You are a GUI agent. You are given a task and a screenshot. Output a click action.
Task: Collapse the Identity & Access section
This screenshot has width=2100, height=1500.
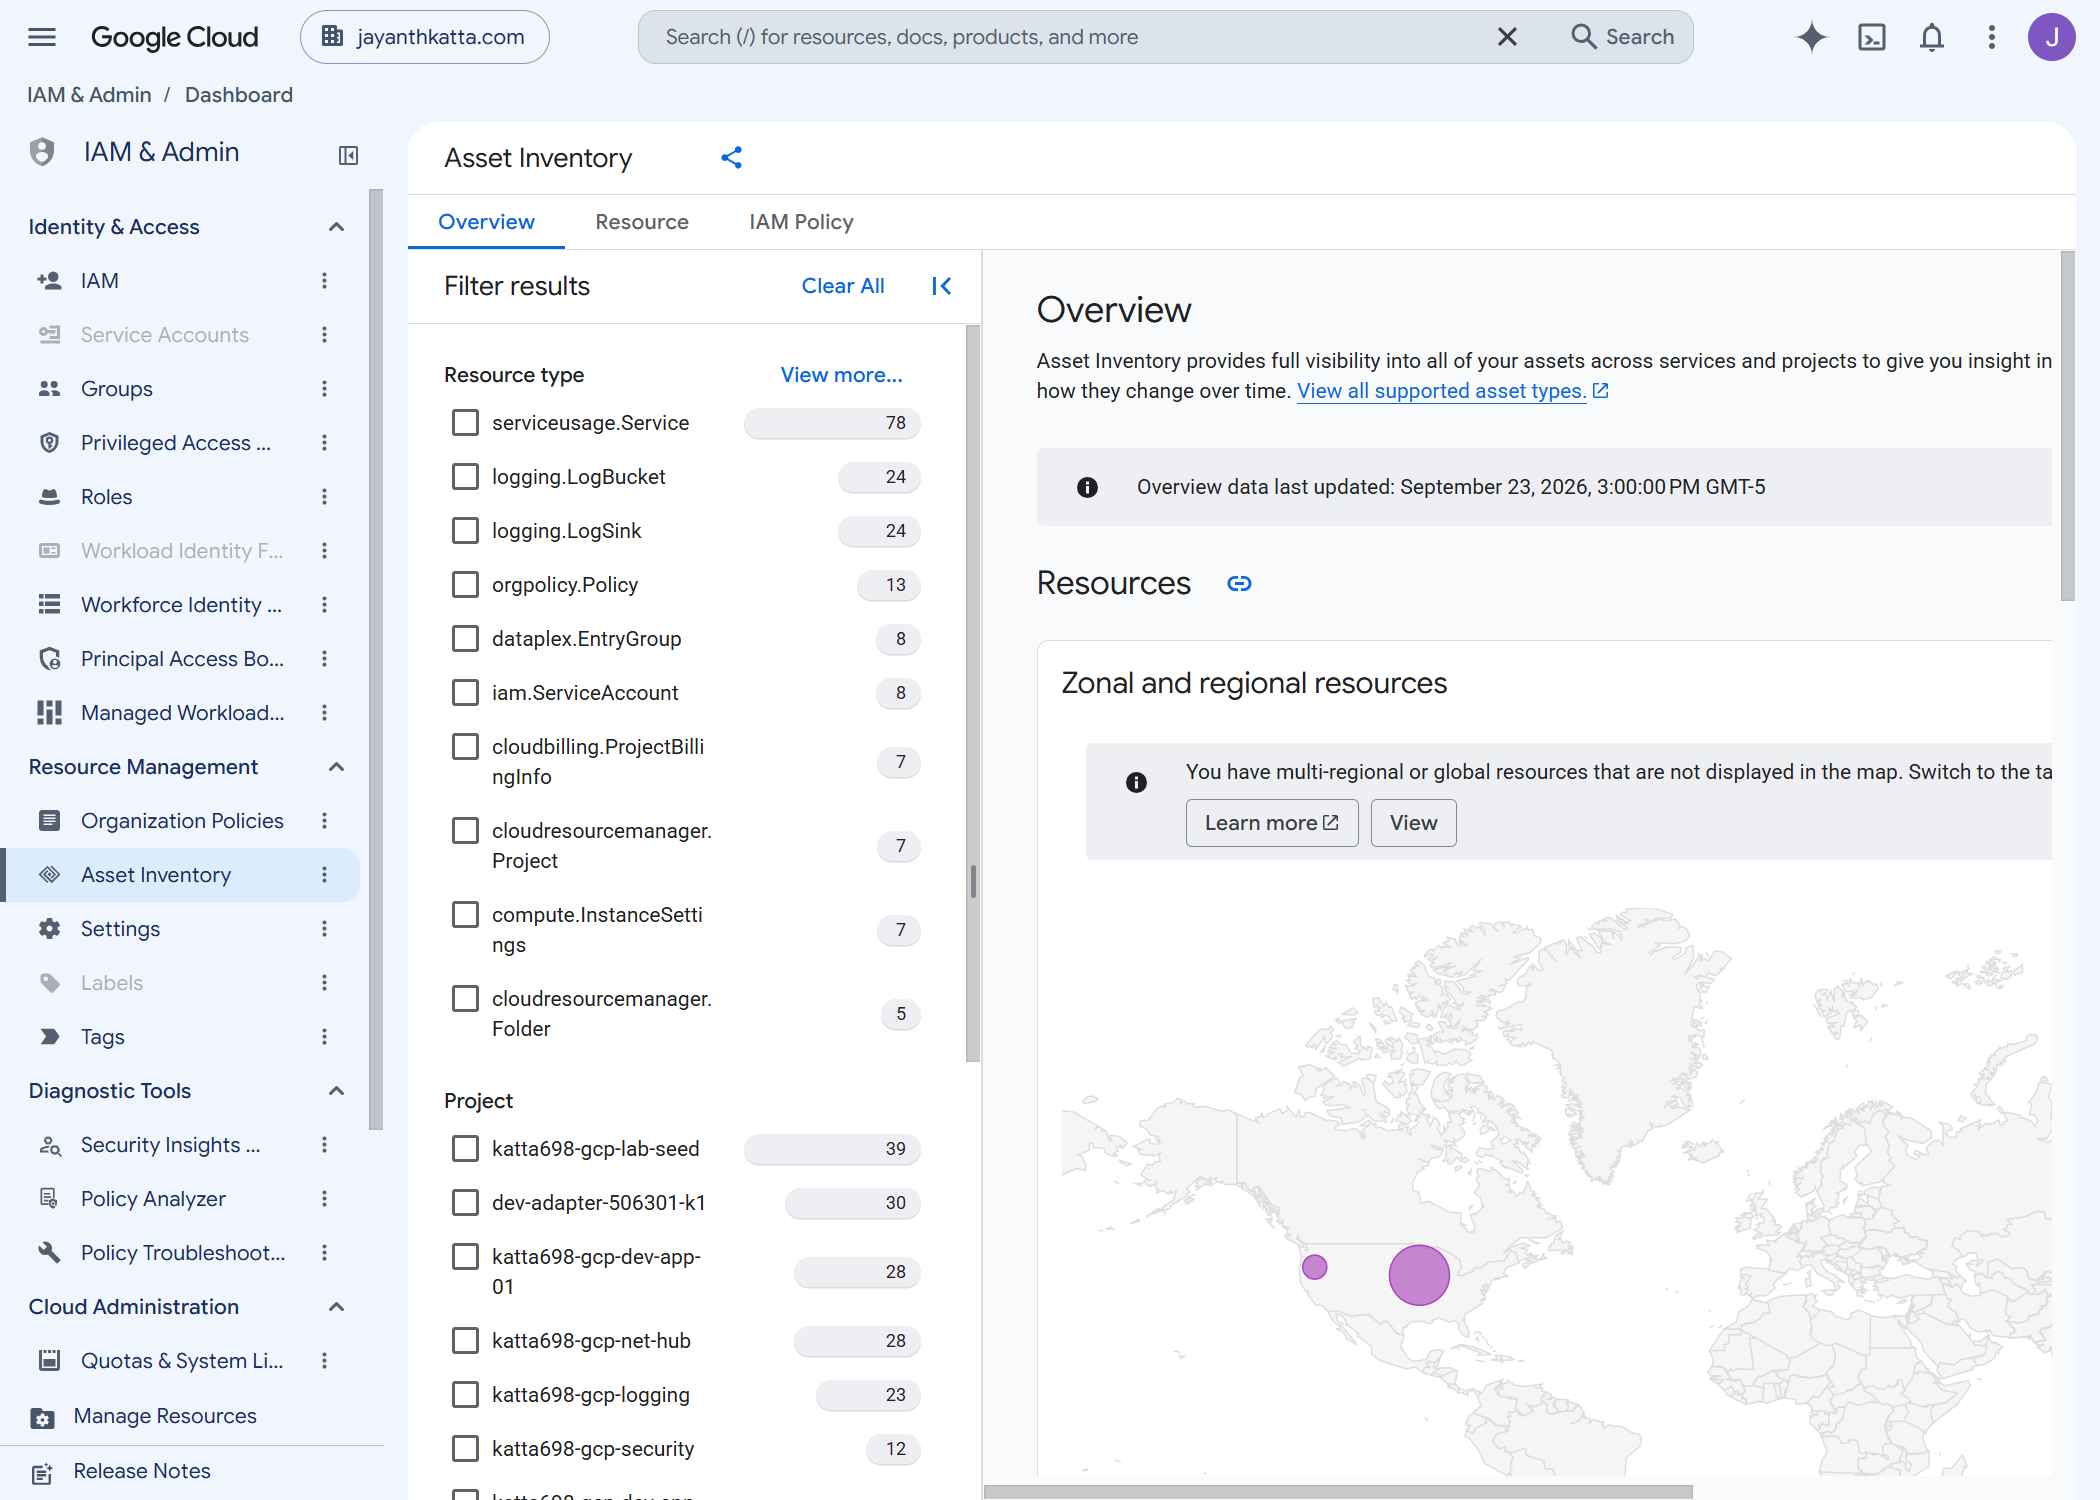coord(337,227)
